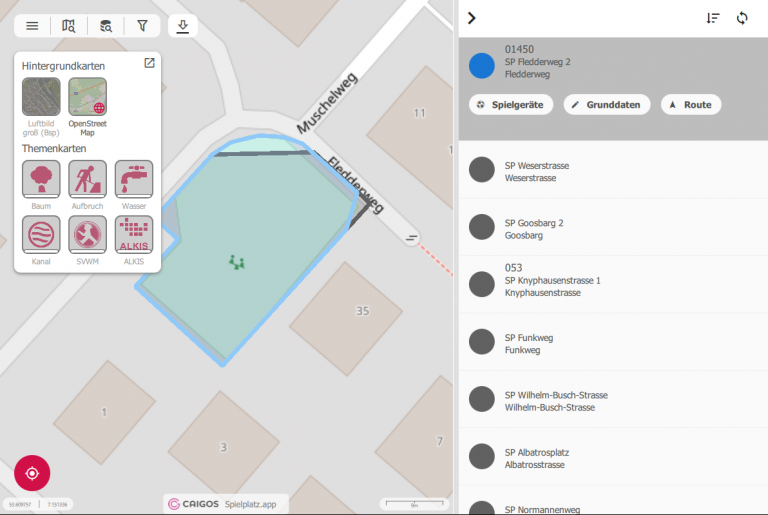Screen dimensions: 768x515
Task: Open the database search tool
Action: [x=106, y=26]
